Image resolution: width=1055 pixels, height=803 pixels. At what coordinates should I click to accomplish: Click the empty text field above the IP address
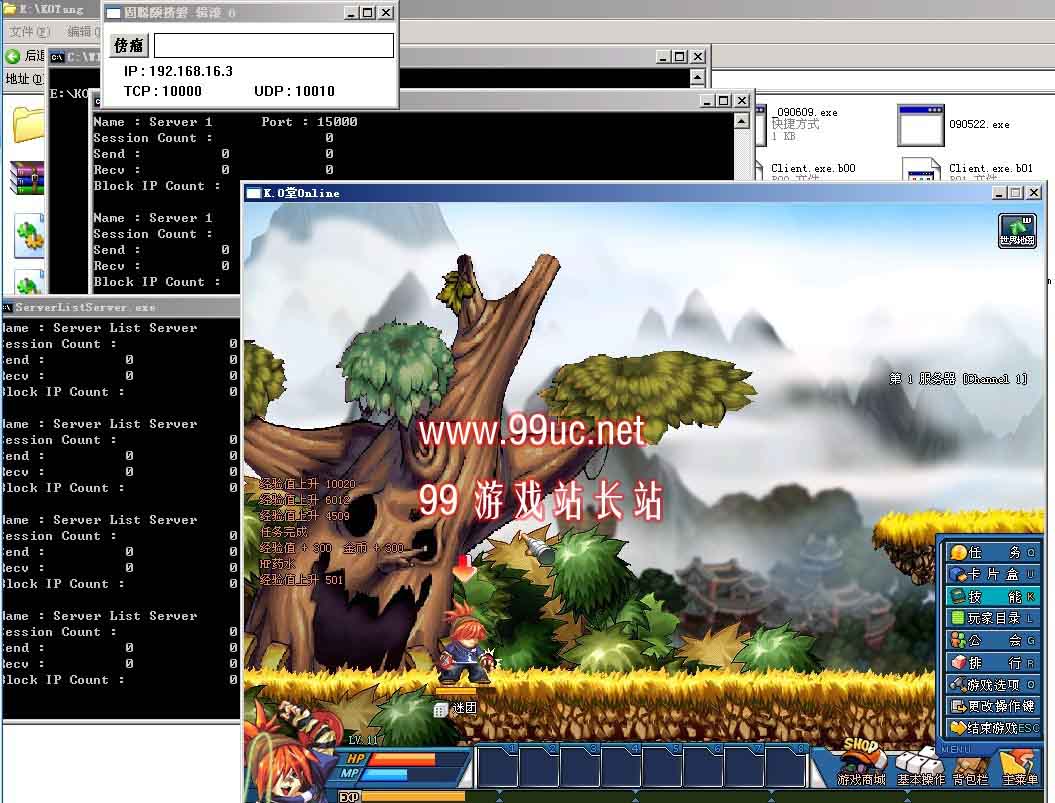(273, 45)
